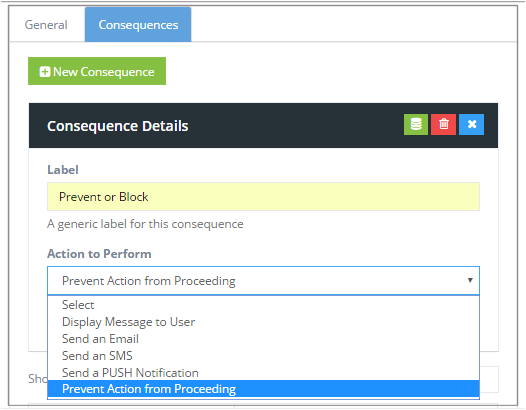Select the Consequences tab
The width and height of the screenshot is (526, 410).
coord(138,25)
